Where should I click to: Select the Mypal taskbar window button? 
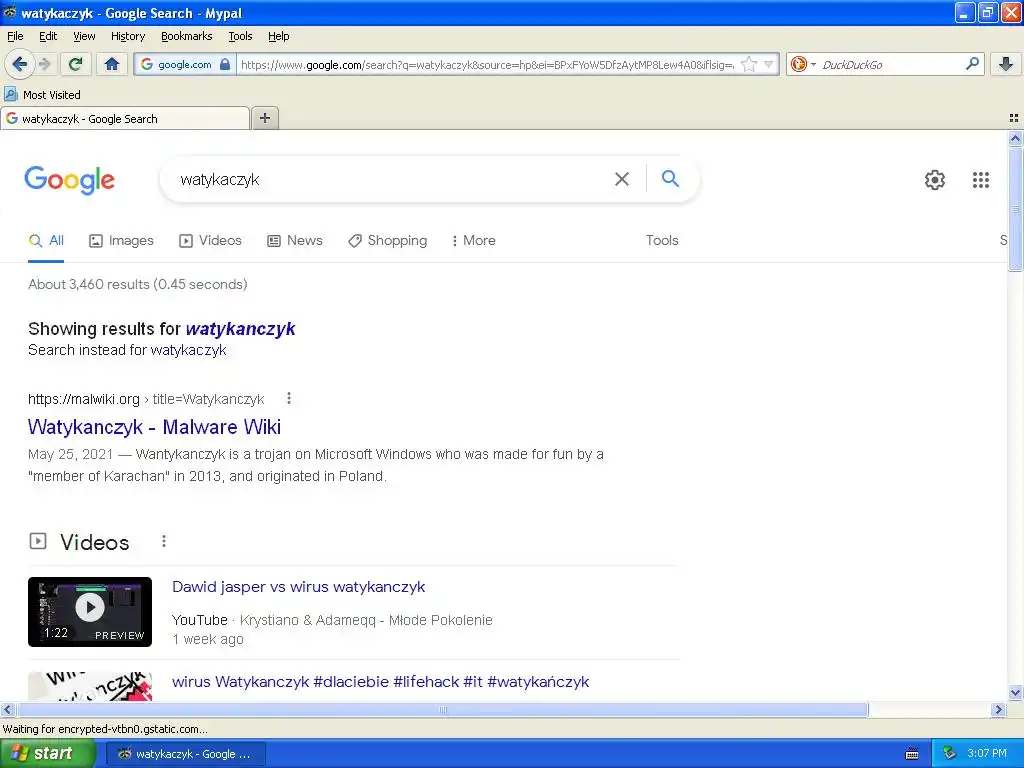pyautogui.click(x=185, y=754)
